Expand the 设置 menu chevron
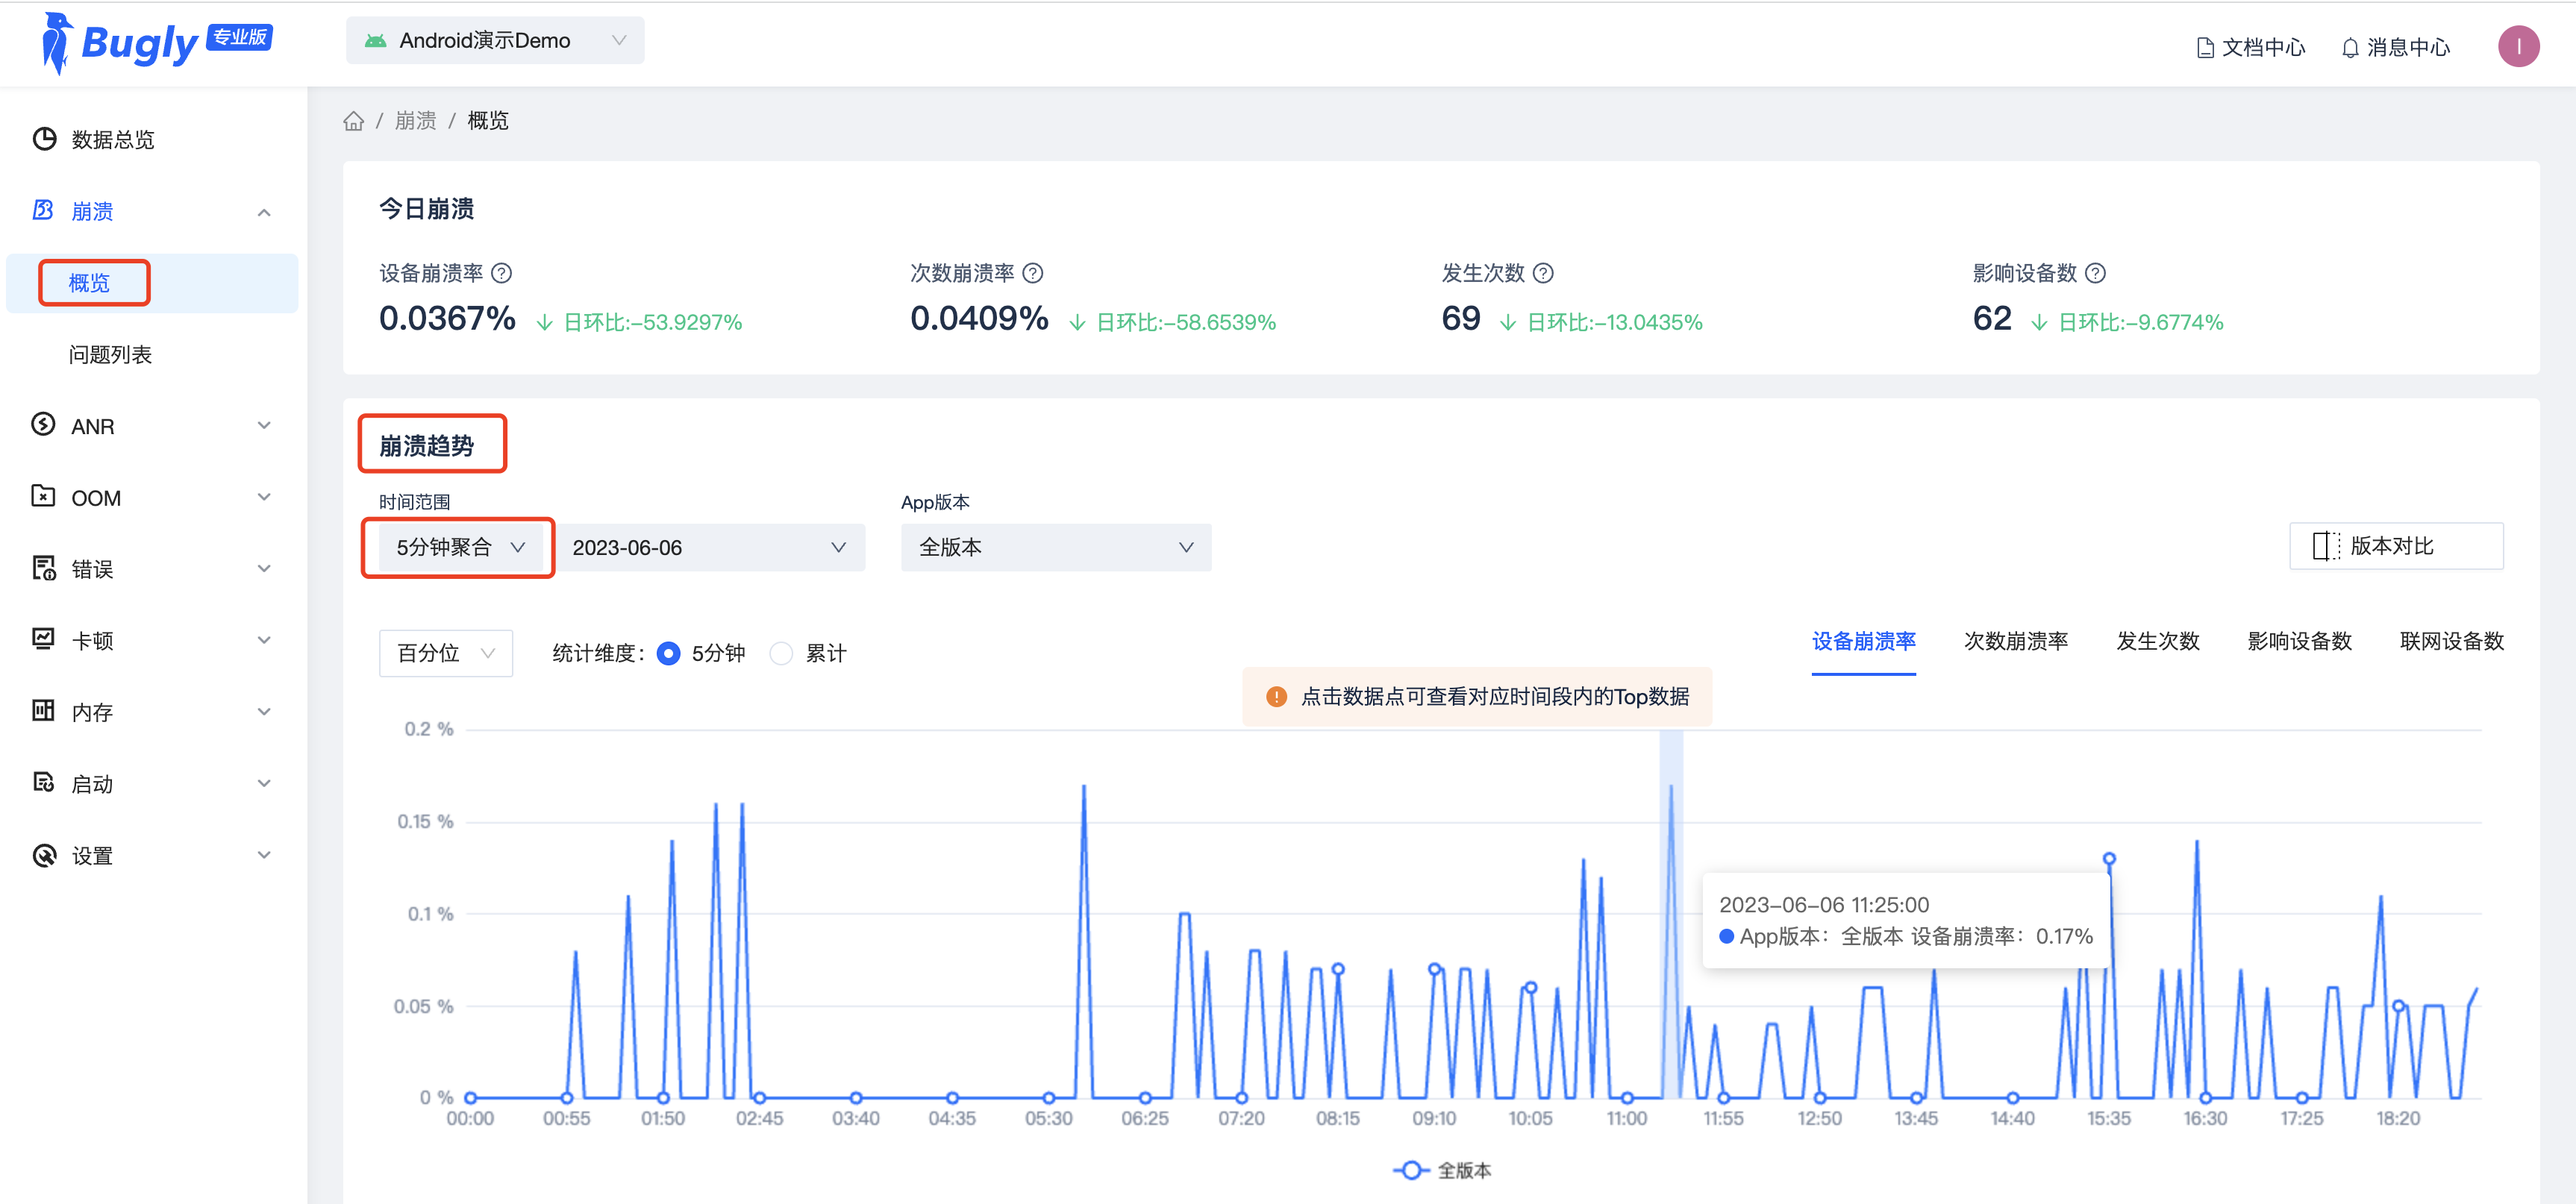The height and width of the screenshot is (1204, 2576). pos(264,855)
